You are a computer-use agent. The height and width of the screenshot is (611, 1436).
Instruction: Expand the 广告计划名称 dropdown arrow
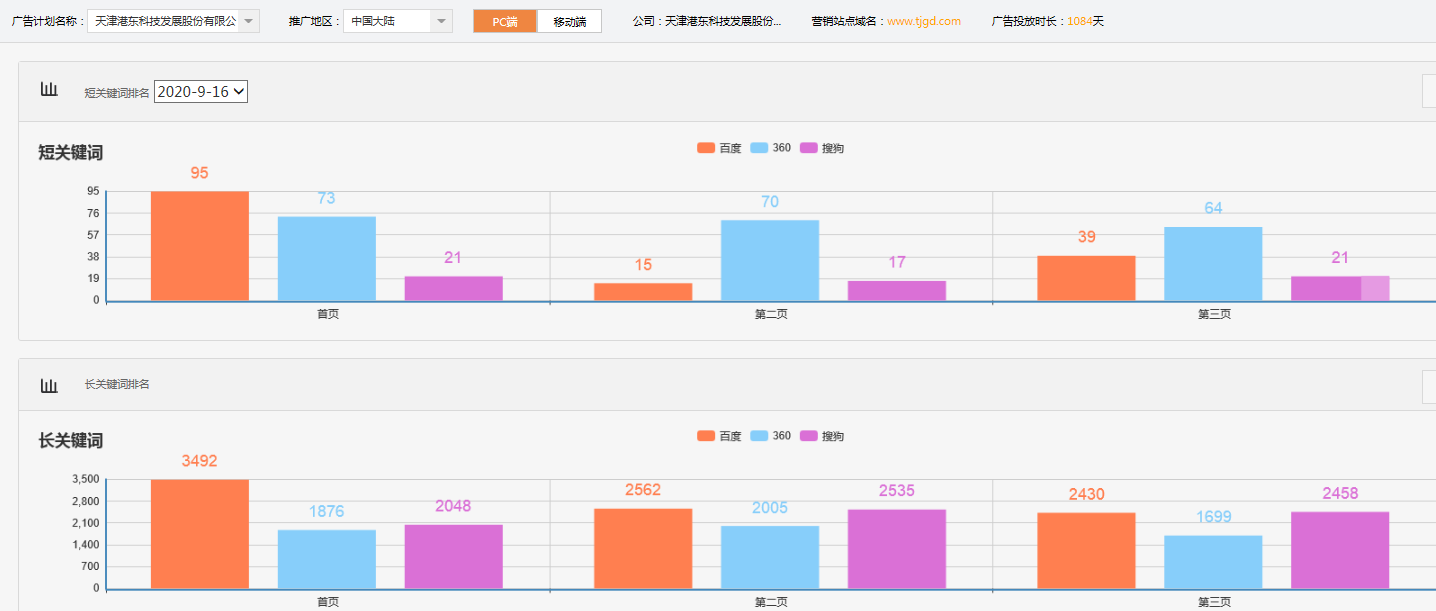[x=249, y=21]
